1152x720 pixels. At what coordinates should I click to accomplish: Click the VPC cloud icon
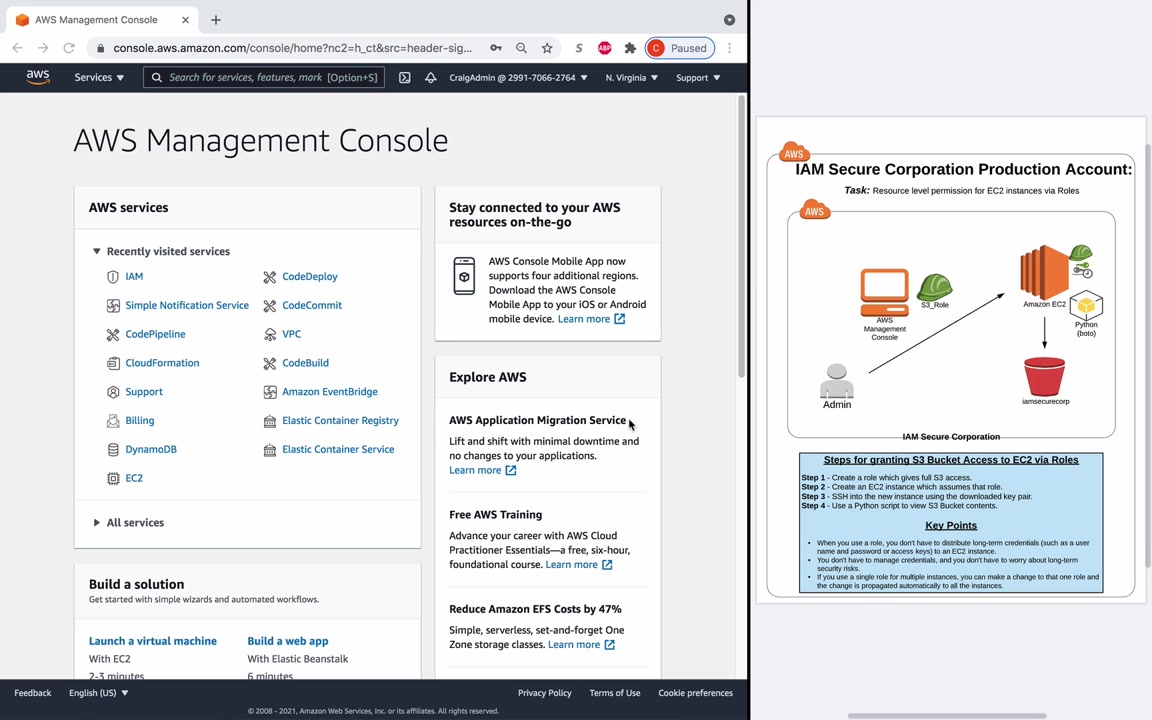tap(270, 334)
